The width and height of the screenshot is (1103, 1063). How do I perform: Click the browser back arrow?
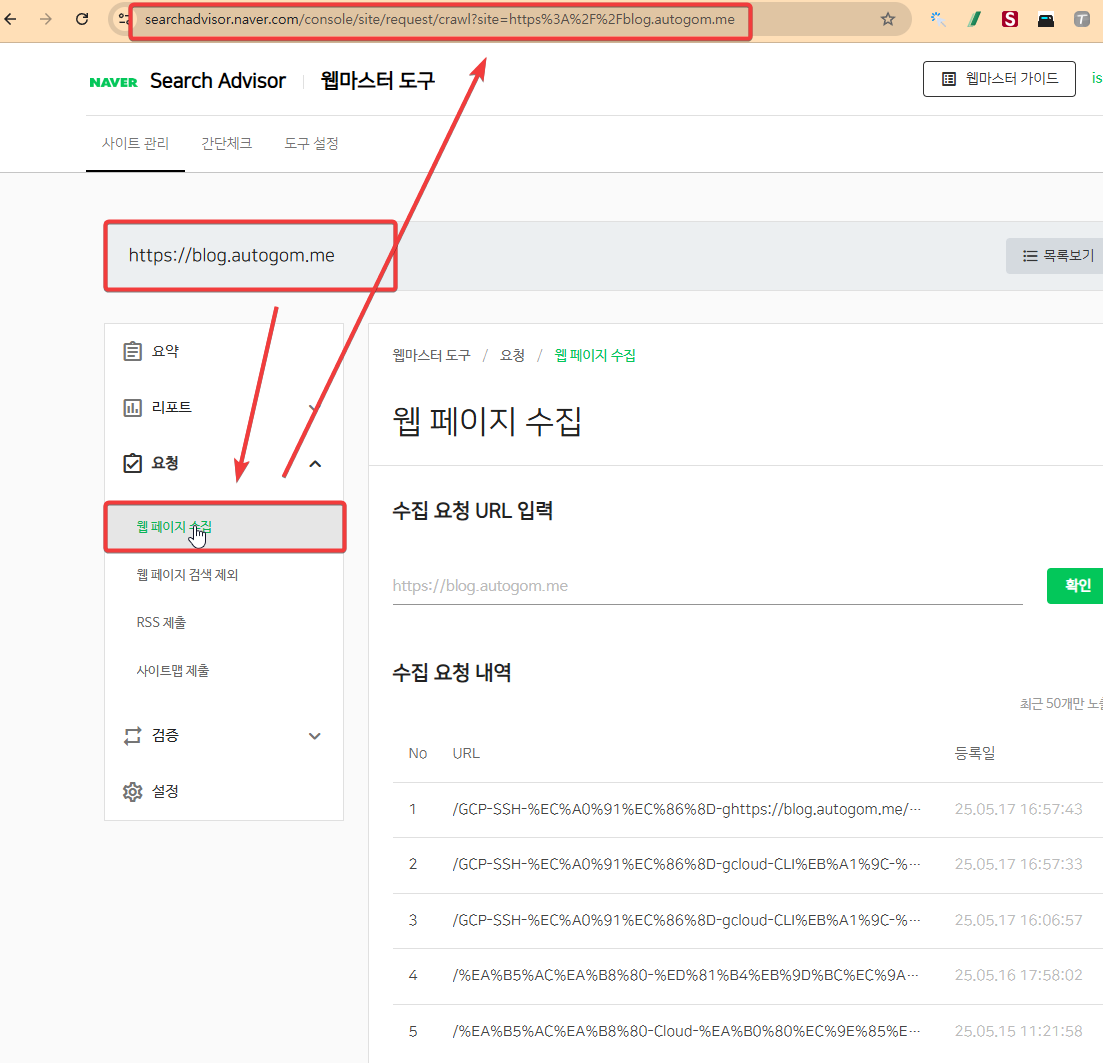point(11,19)
